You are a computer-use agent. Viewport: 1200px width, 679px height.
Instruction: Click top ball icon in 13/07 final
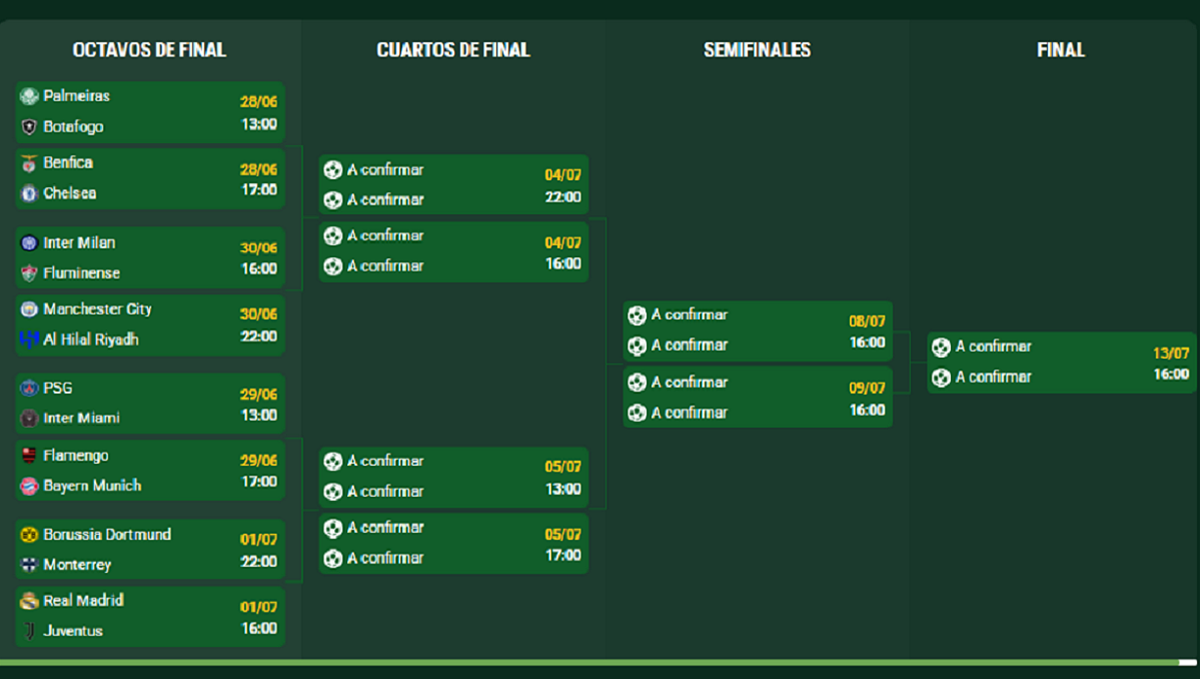click(941, 347)
